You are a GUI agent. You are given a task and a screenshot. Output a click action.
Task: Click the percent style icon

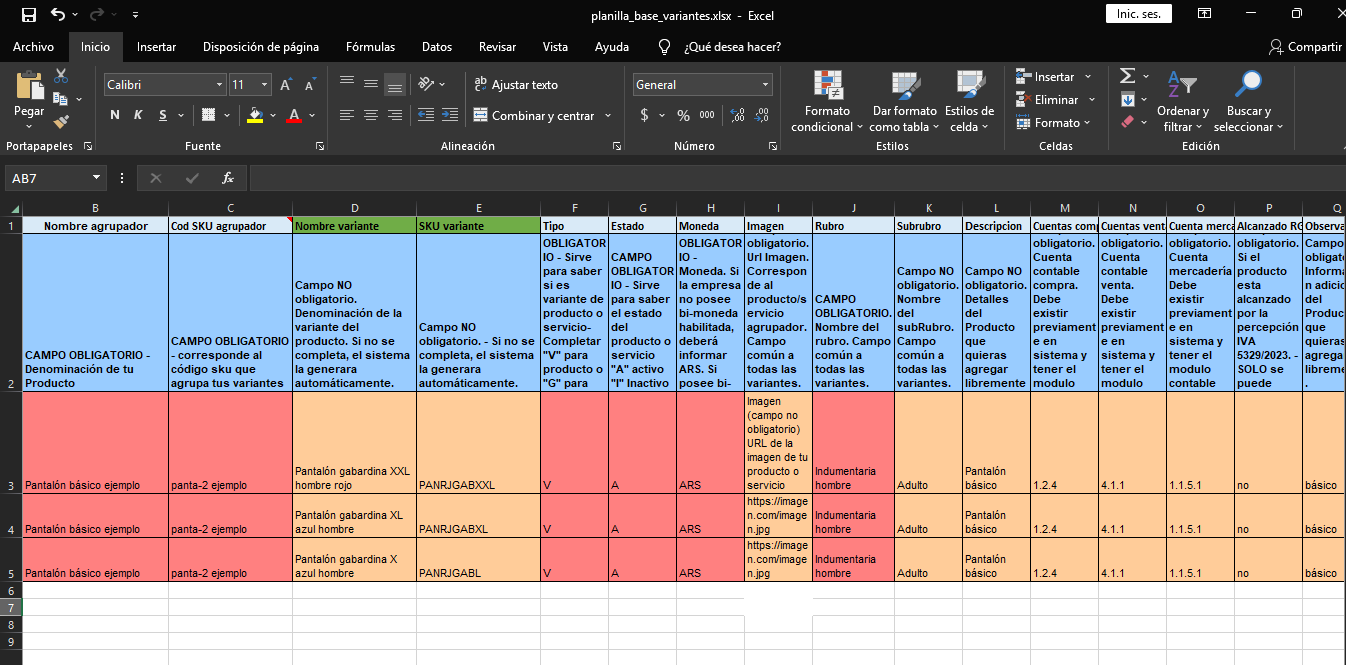pos(683,115)
